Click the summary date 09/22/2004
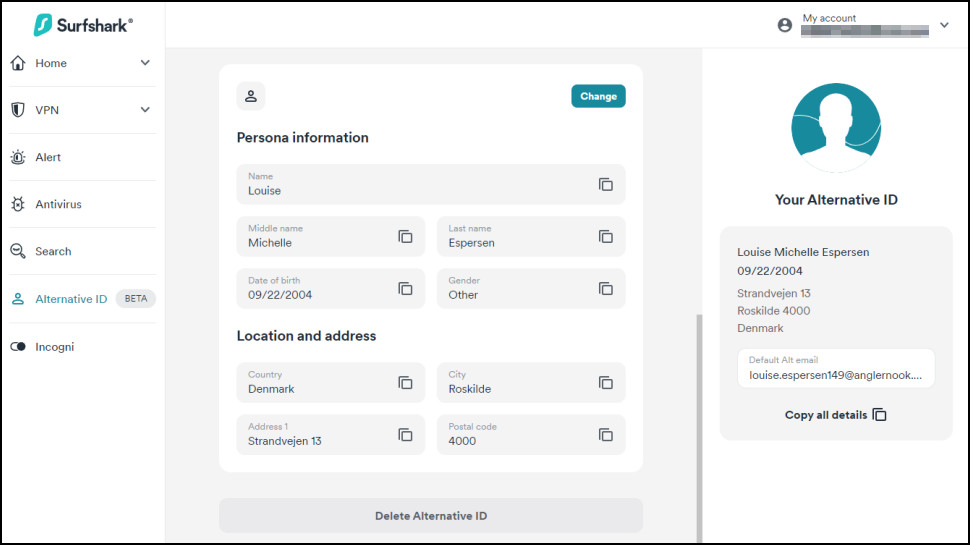 pyautogui.click(x=770, y=271)
